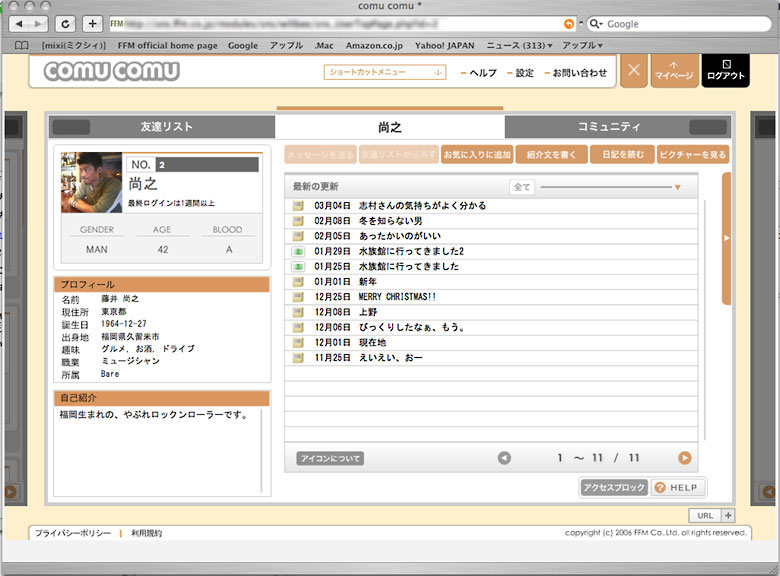Open the ショートカットメニュー dropdown
The width and height of the screenshot is (780, 576).
pyautogui.click(x=385, y=72)
